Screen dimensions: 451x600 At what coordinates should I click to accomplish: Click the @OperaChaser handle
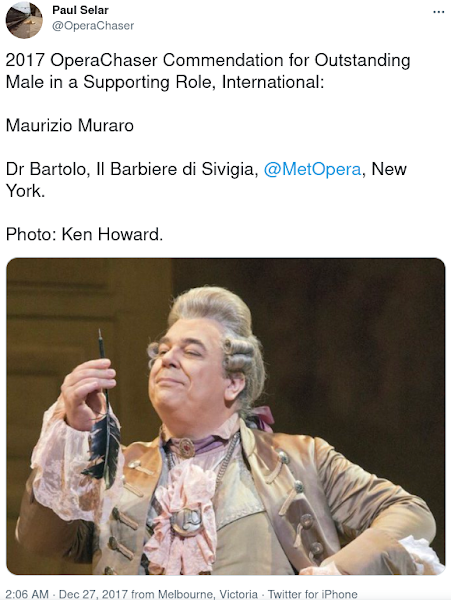[93, 26]
